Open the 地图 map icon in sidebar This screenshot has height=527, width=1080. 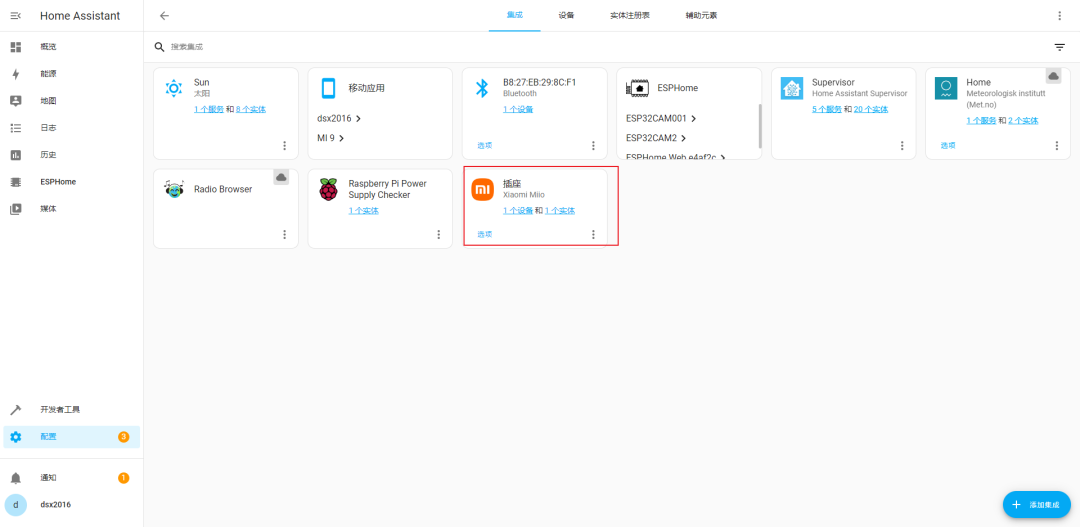coord(16,101)
